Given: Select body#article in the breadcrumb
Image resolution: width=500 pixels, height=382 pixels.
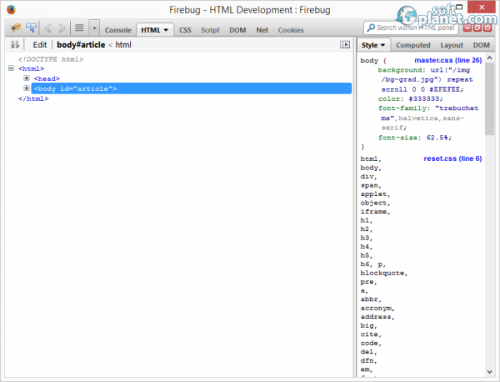Looking at the screenshot, I should click(81, 45).
